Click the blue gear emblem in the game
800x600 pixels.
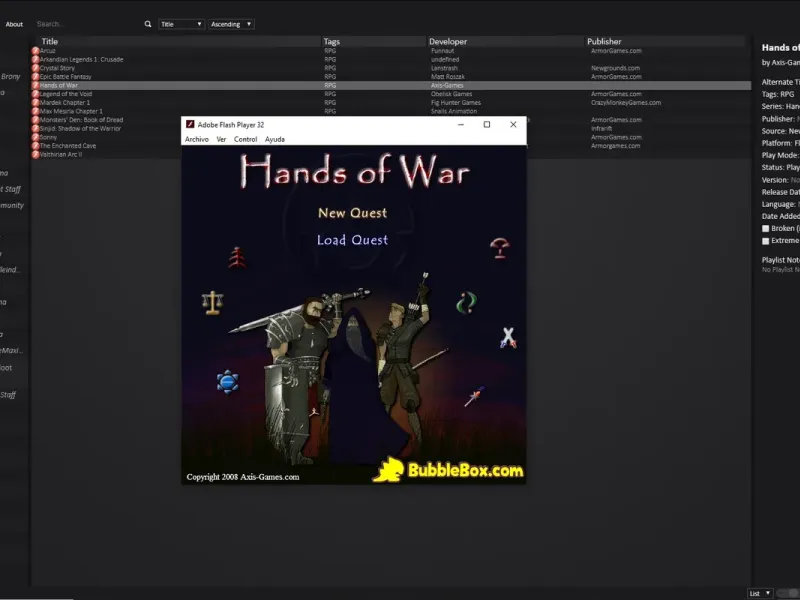[x=228, y=382]
